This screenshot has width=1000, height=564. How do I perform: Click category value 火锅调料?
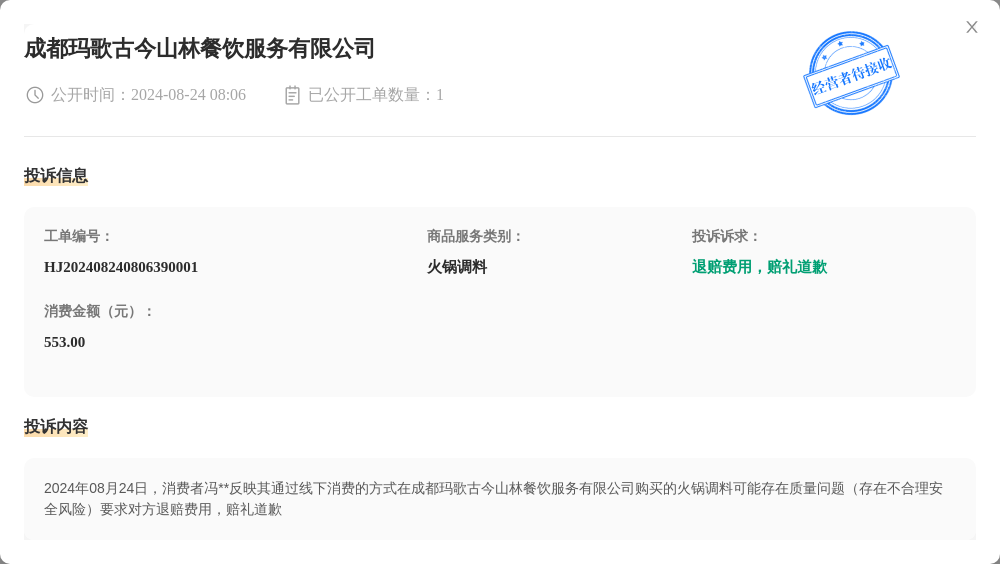[x=457, y=267]
